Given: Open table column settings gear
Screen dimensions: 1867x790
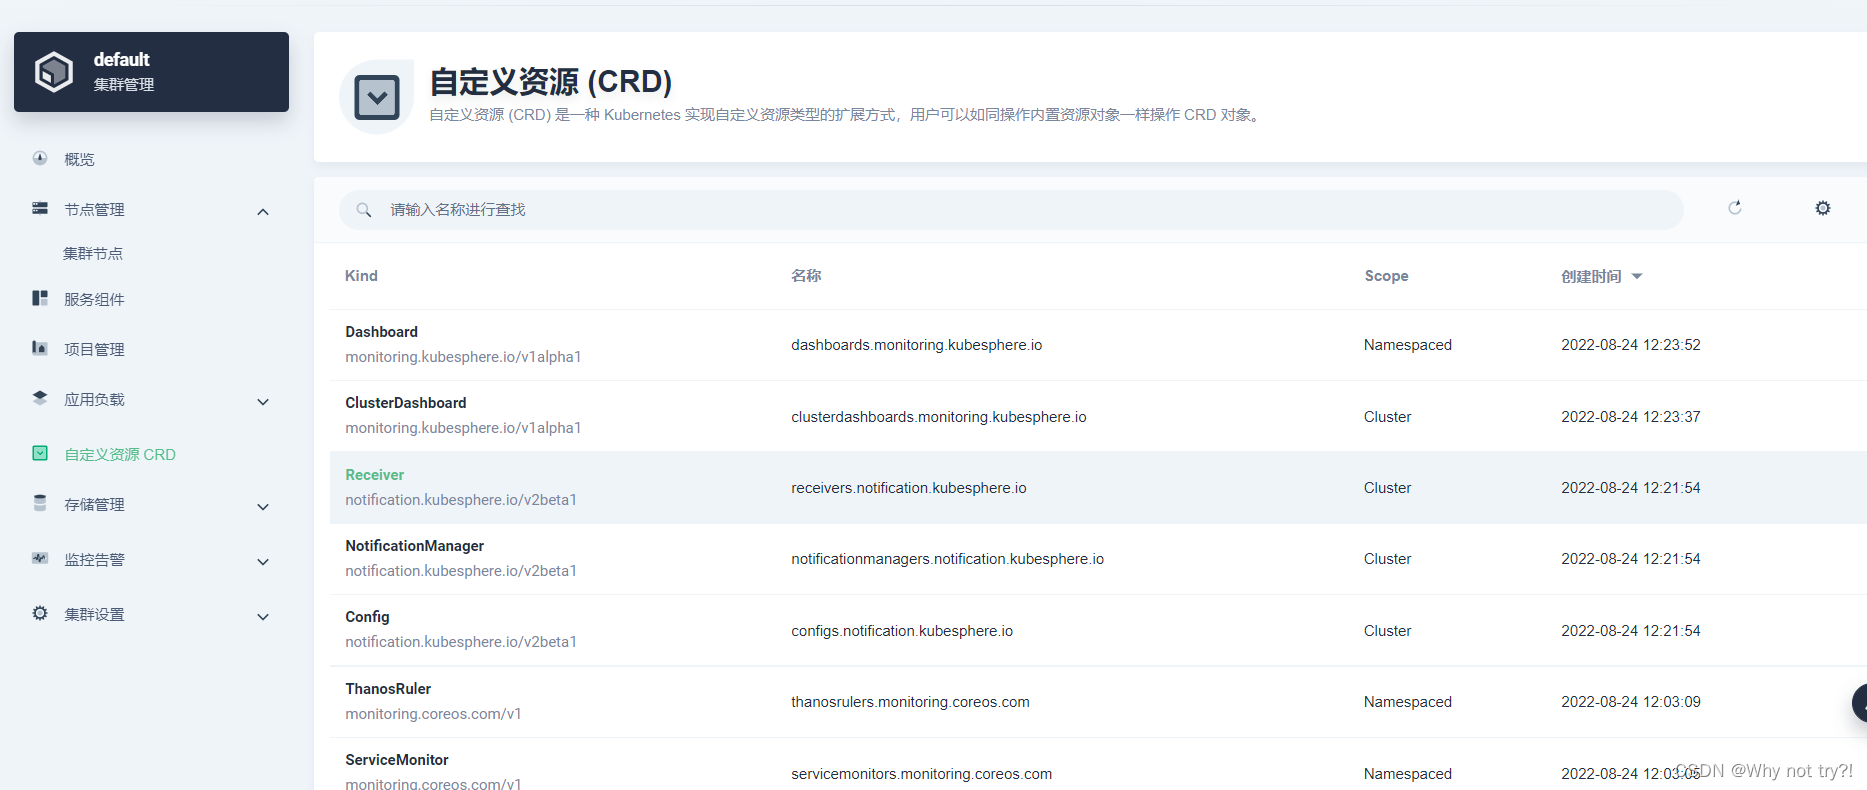Looking at the screenshot, I should 1823,208.
